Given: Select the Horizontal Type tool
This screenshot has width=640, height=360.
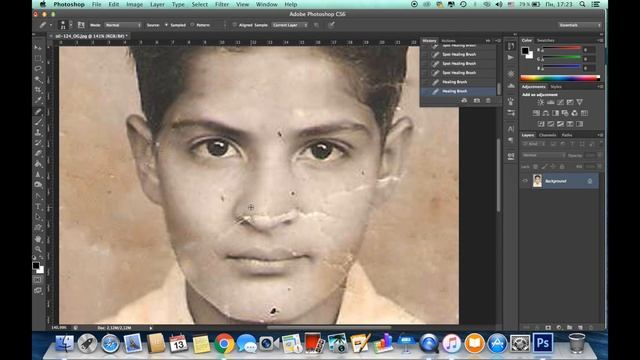Looking at the screenshot, I should 38,207.
